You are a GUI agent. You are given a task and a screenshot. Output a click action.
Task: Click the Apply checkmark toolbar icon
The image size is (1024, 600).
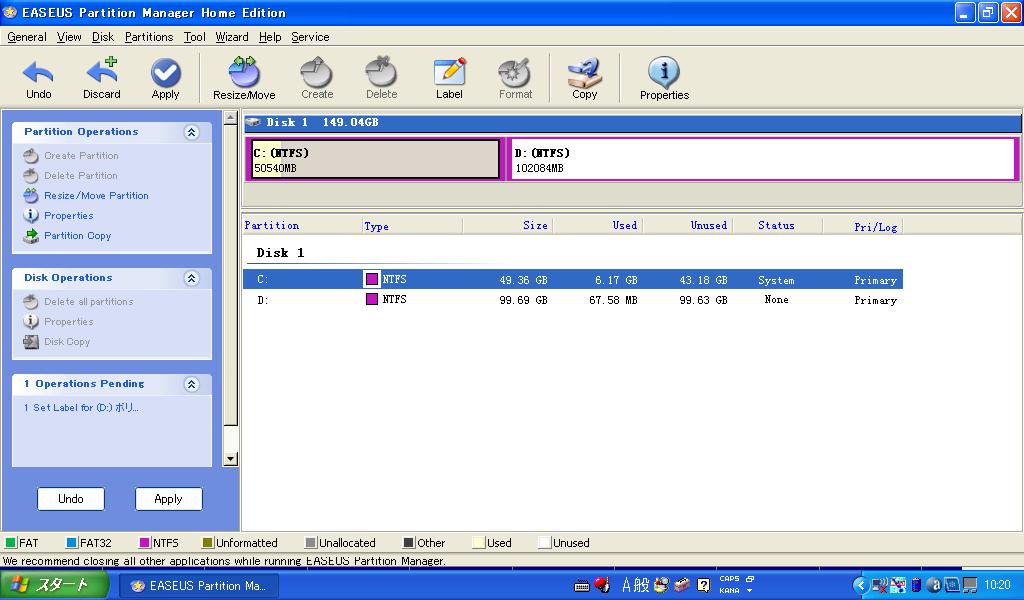[x=165, y=78]
